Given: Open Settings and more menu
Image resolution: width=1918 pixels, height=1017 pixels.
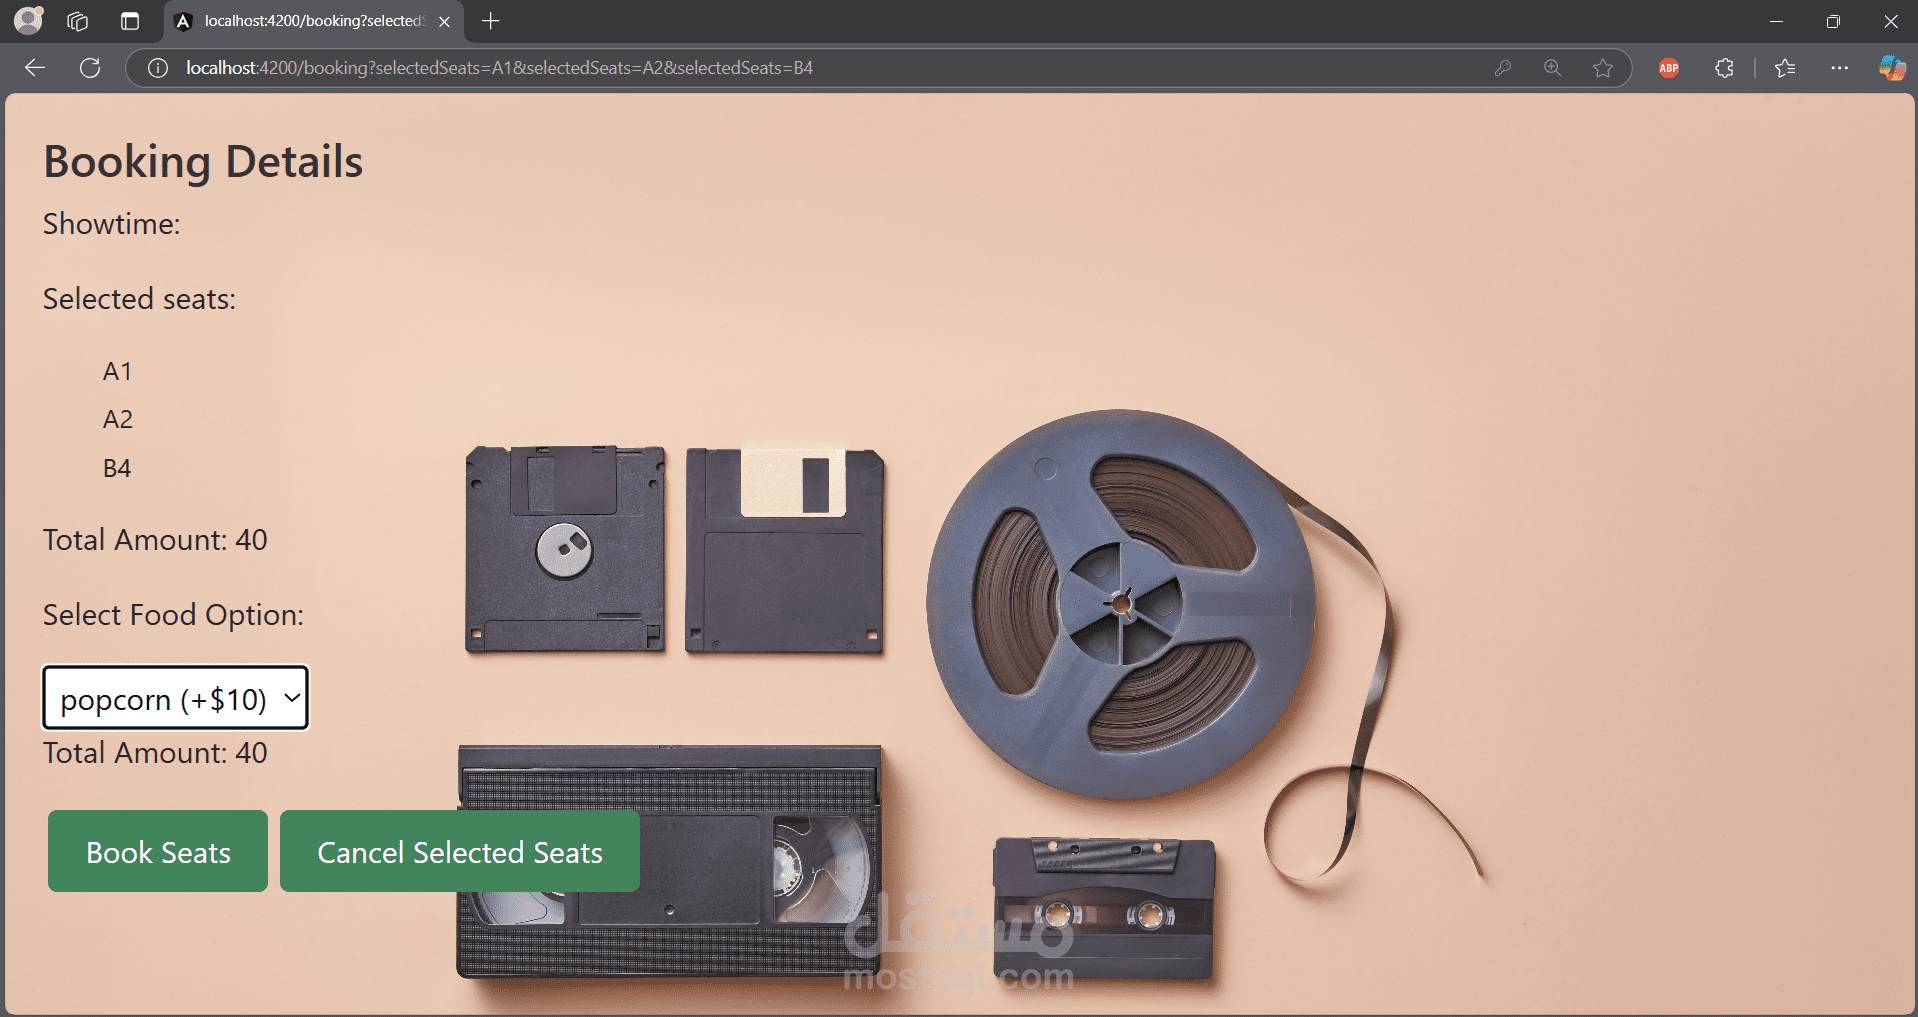Looking at the screenshot, I should [1839, 68].
